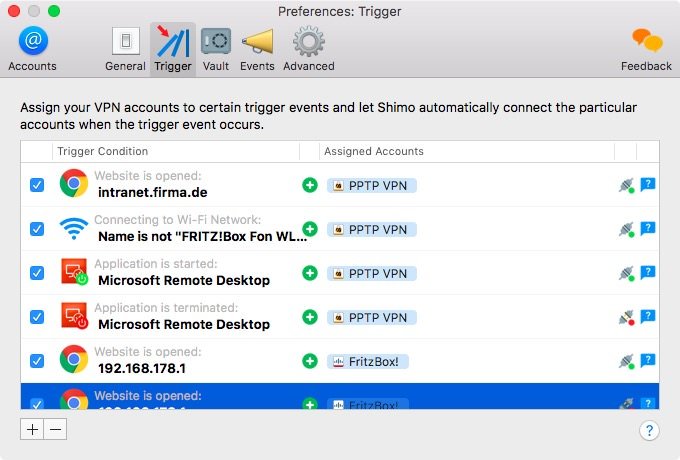
Task: Click Remote Desktop icon for Application is started
Action: click(x=74, y=272)
